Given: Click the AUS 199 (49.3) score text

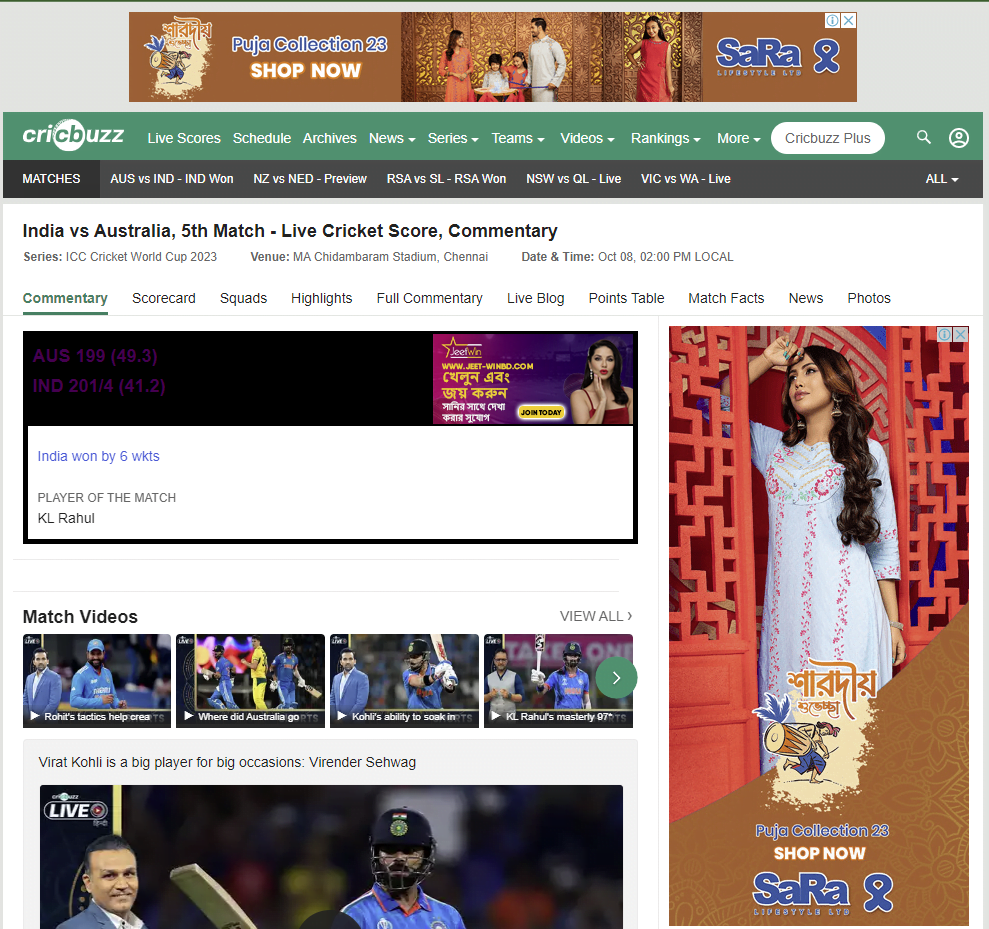Looking at the screenshot, I should pyautogui.click(x=95, y=356).
